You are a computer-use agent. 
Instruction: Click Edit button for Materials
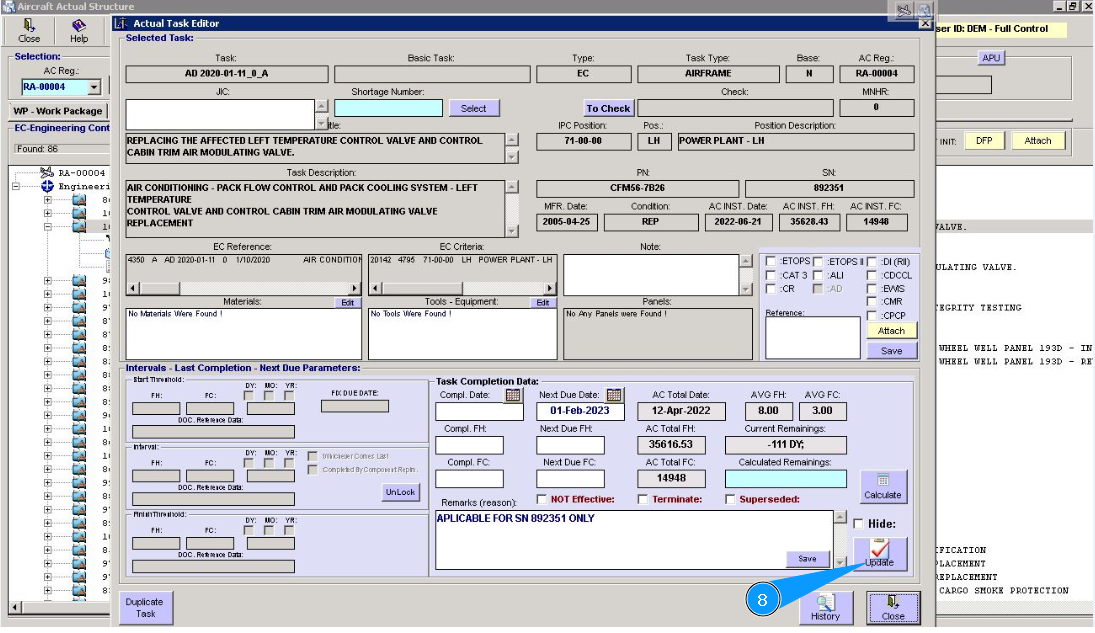(348, 303)
